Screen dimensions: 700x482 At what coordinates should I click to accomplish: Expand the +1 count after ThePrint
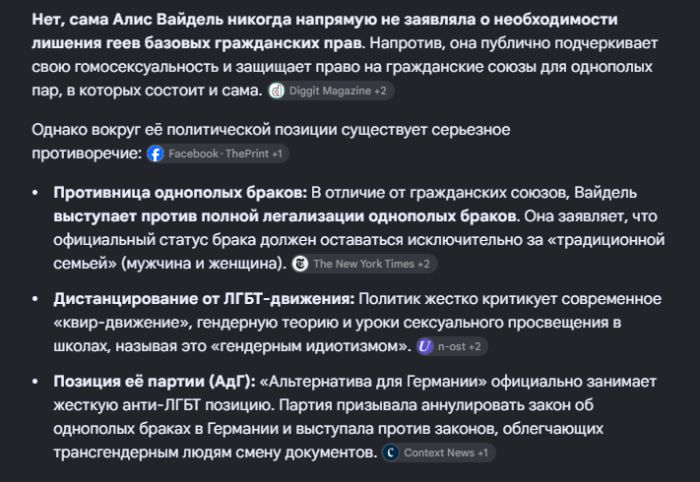(277, 154)
